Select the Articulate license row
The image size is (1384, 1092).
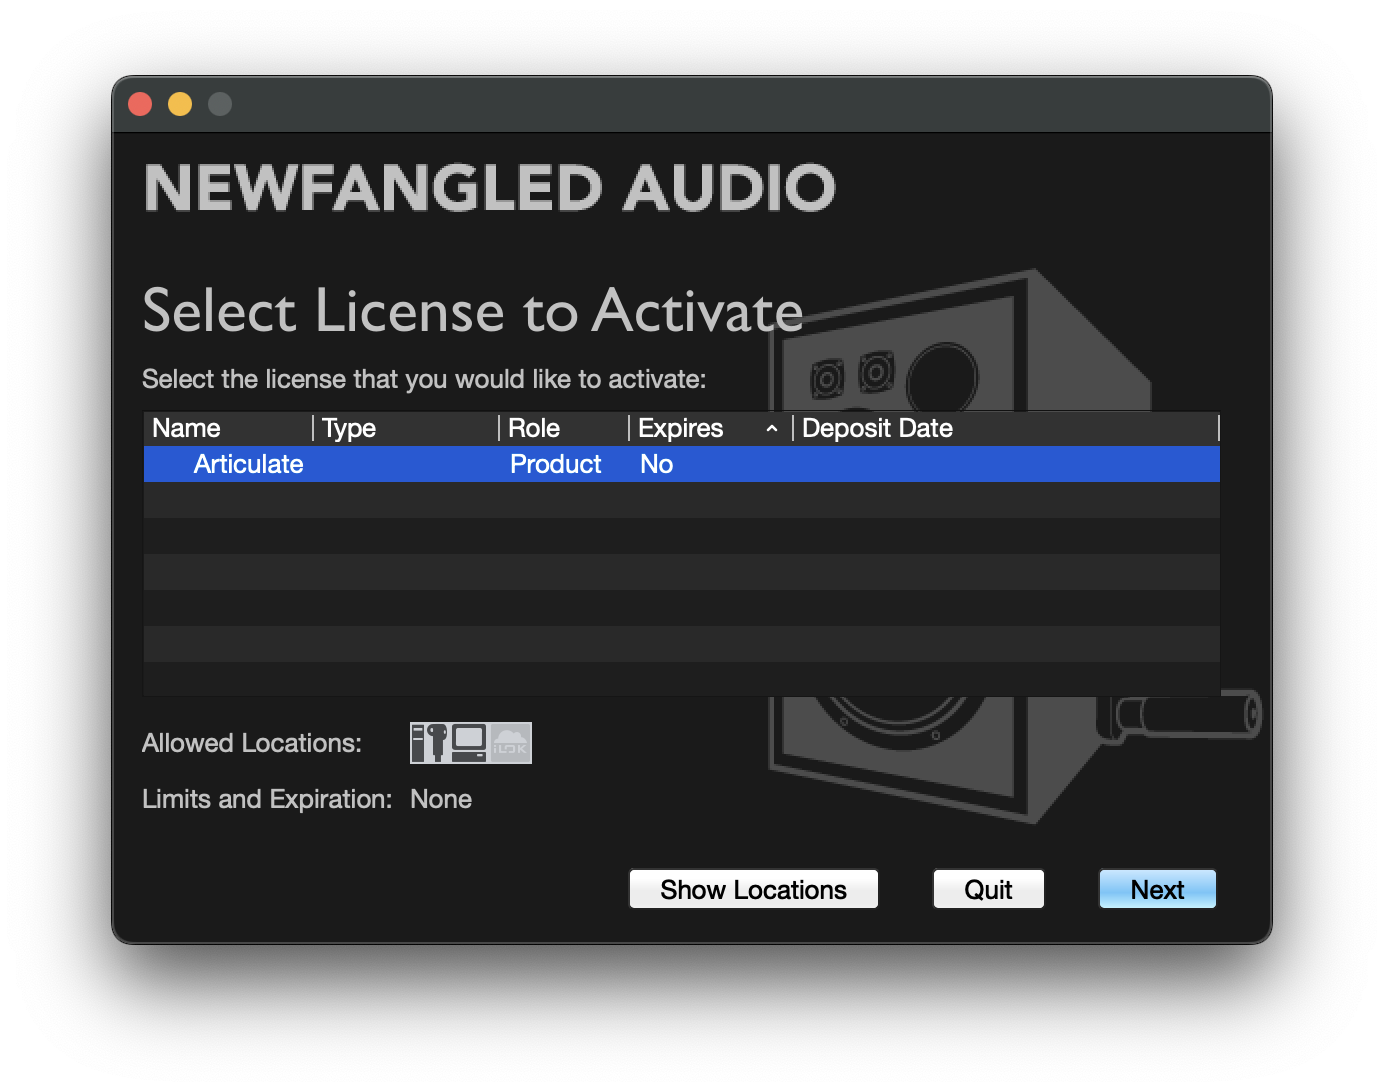[x=248, y=464]
